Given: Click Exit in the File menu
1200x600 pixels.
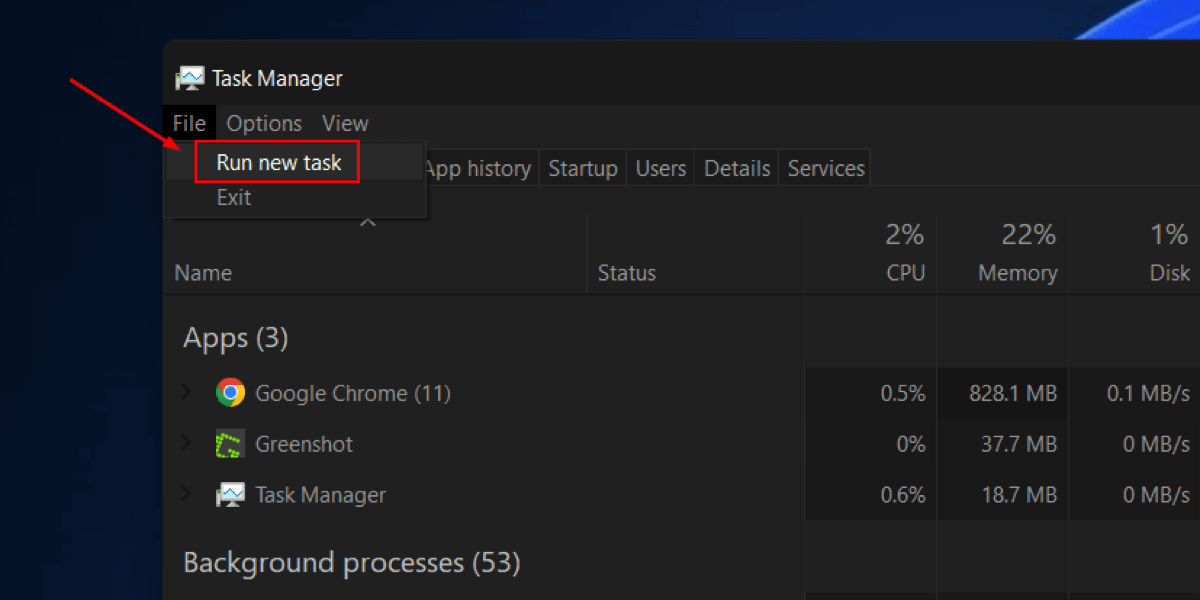Looking at the screenshot, I should 233,197.
